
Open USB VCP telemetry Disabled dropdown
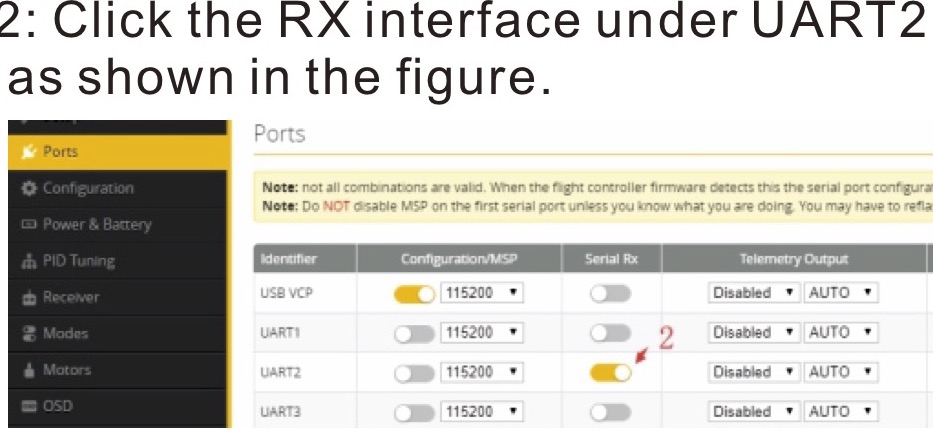(754, 293)
